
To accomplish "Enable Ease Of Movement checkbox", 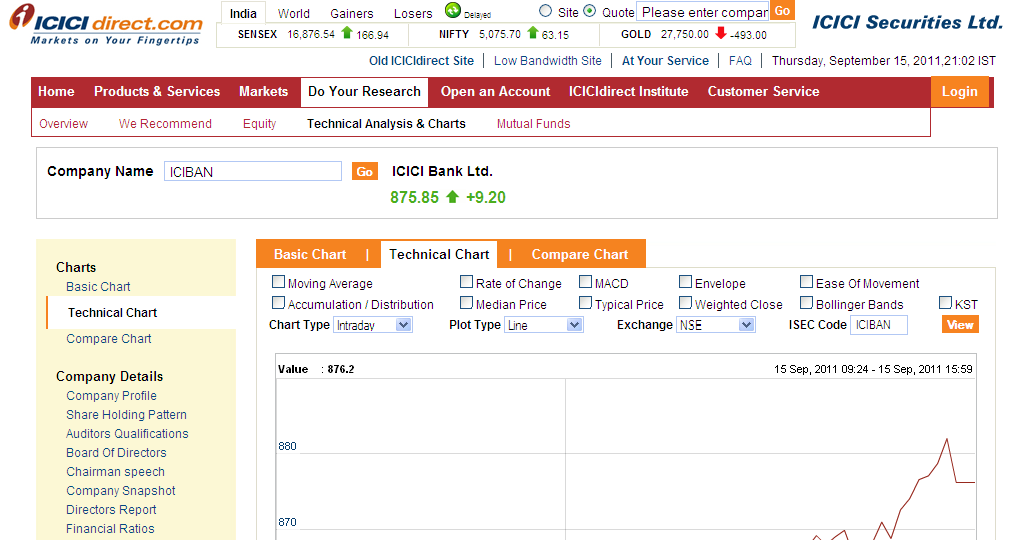I will coord(806,282).
